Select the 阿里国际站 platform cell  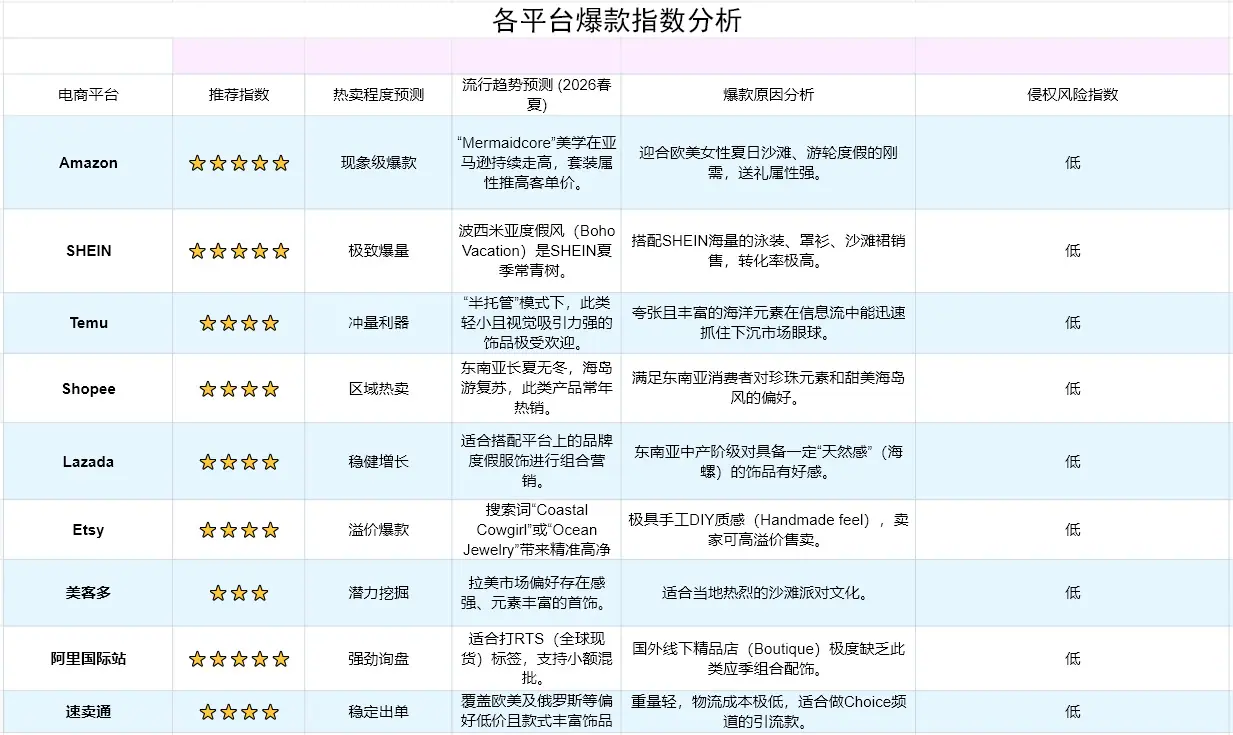tap(88, 659)
